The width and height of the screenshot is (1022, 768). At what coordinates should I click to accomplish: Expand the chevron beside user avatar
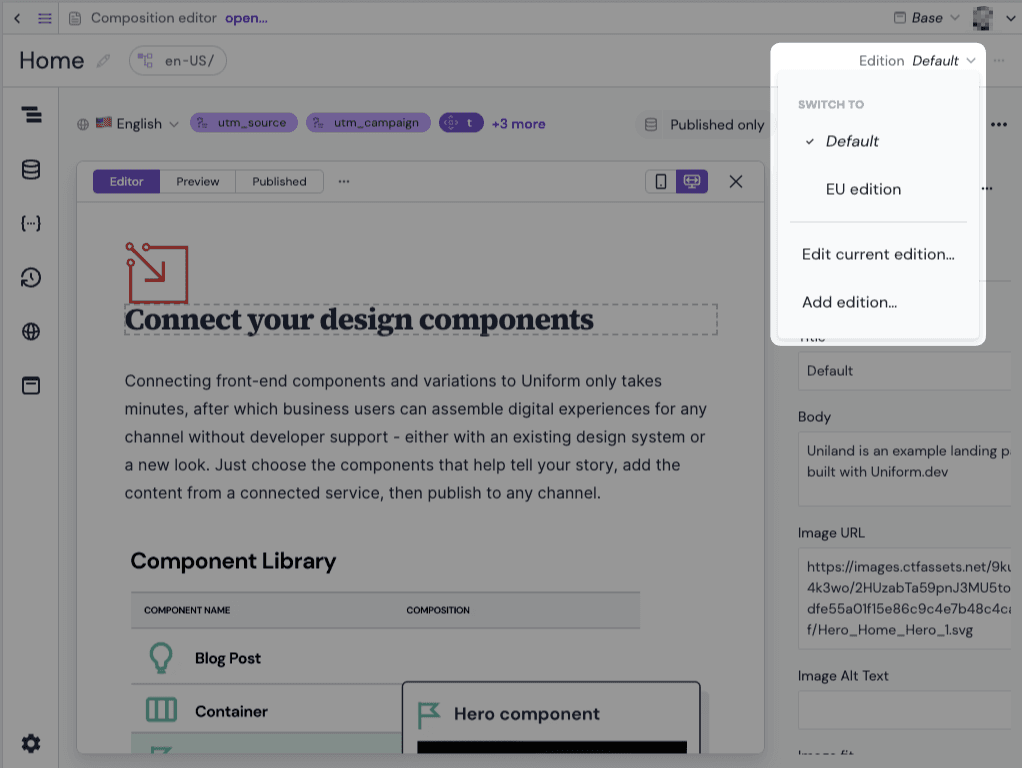pos(1010,18)
